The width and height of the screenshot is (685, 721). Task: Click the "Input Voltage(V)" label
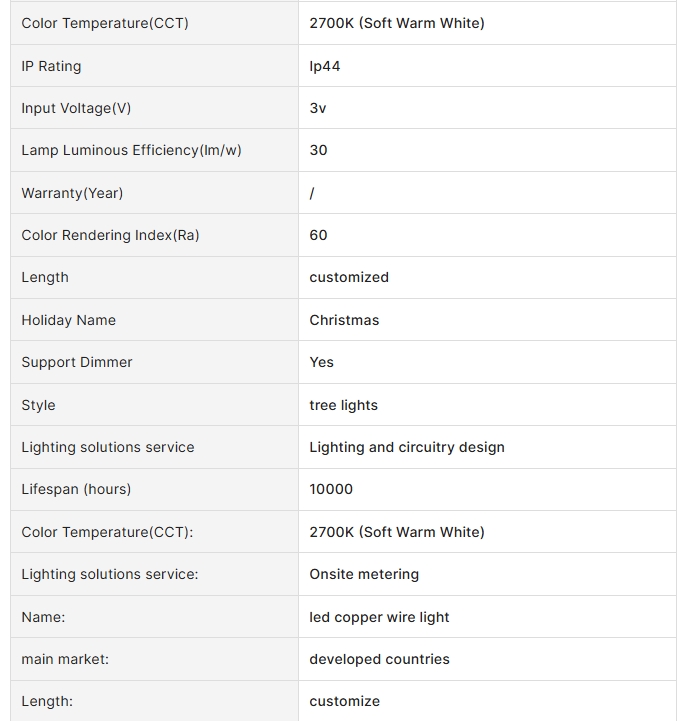click(76, 108)
